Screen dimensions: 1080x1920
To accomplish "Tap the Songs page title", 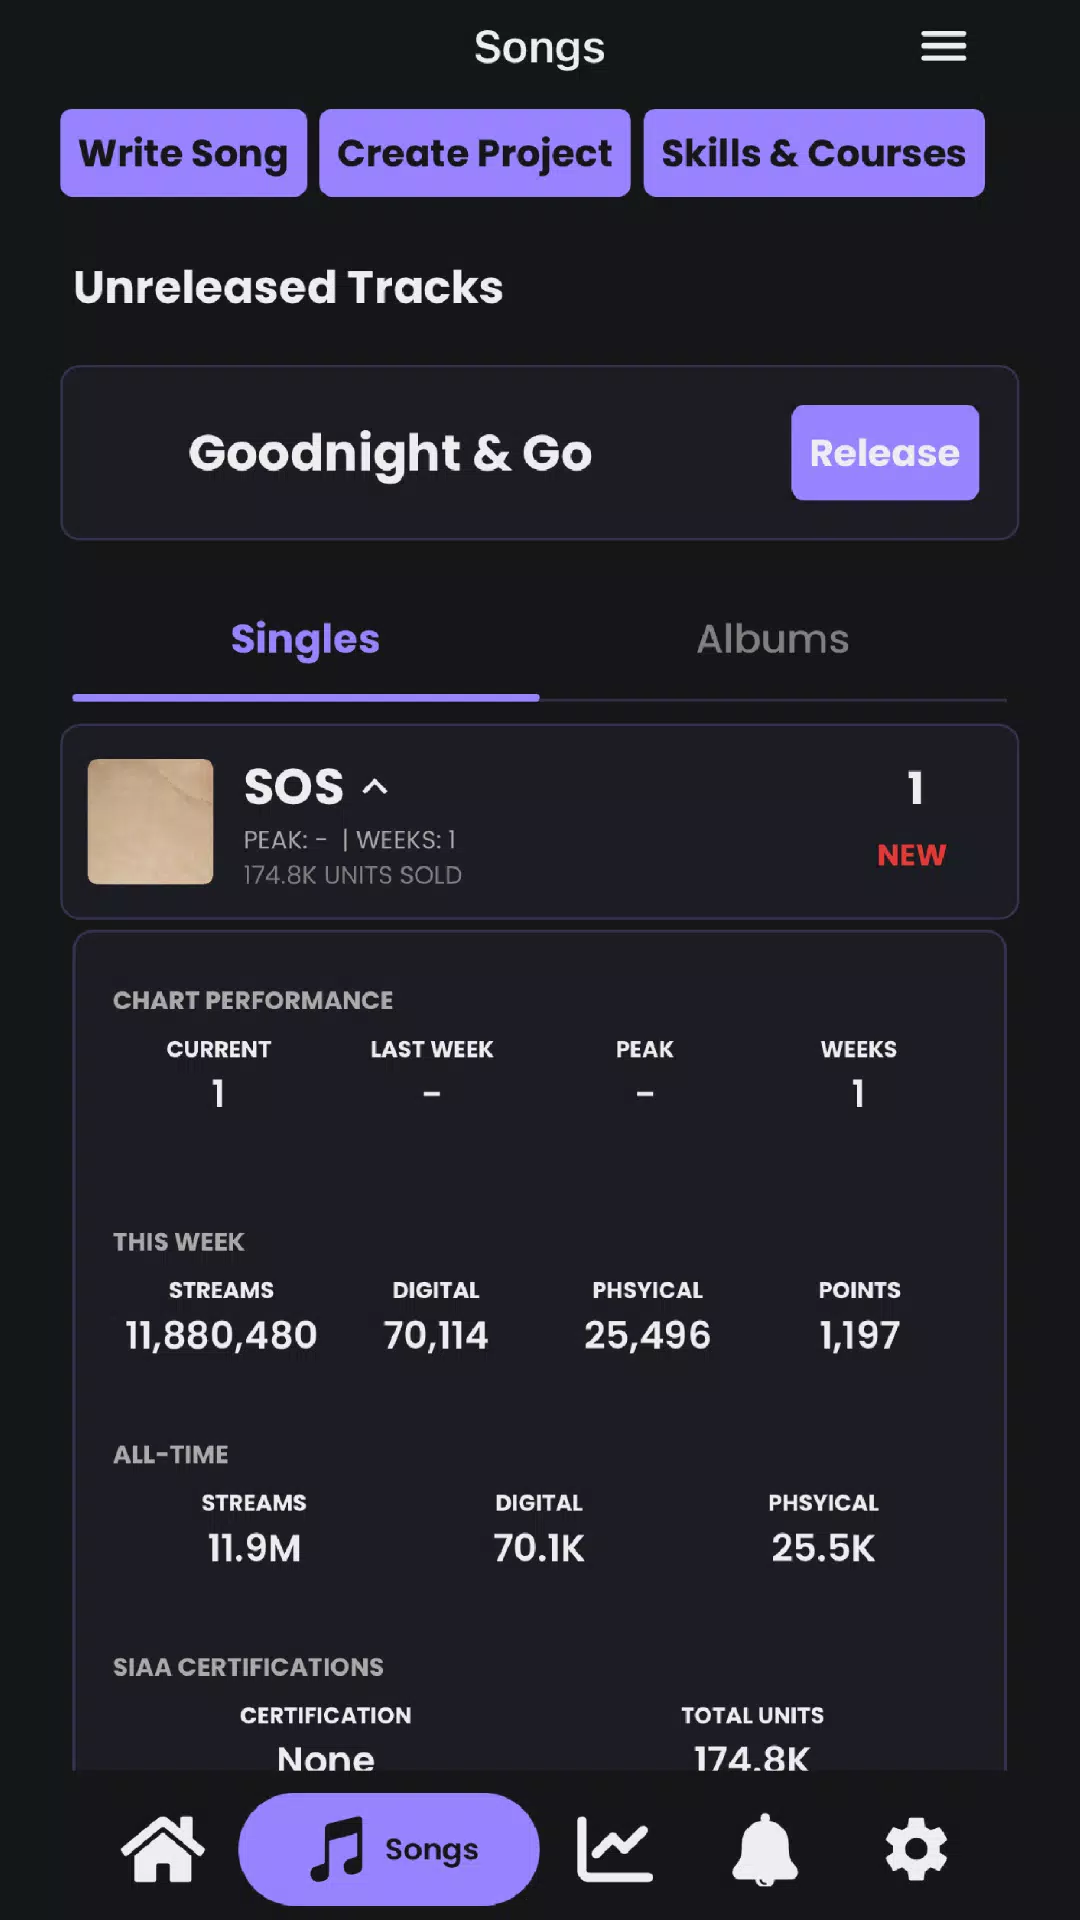I will point(539,47).
